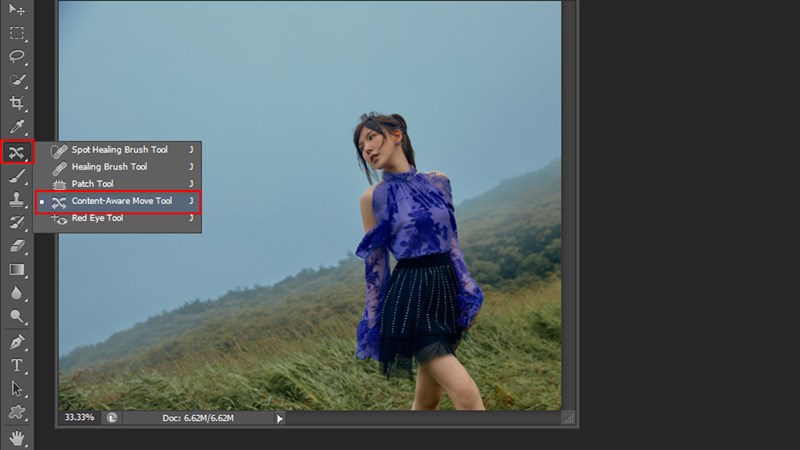This screenshot has width=800, height=450.
Task: Select the Brush tool
Action: coord(17,176)
